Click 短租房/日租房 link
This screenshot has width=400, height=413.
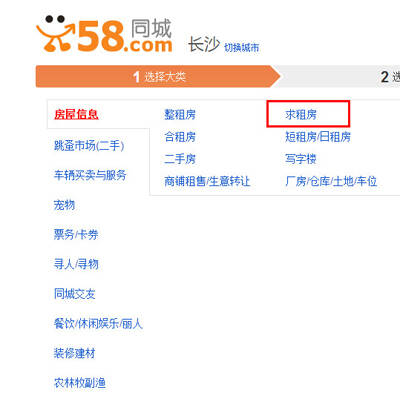(318, 137)
